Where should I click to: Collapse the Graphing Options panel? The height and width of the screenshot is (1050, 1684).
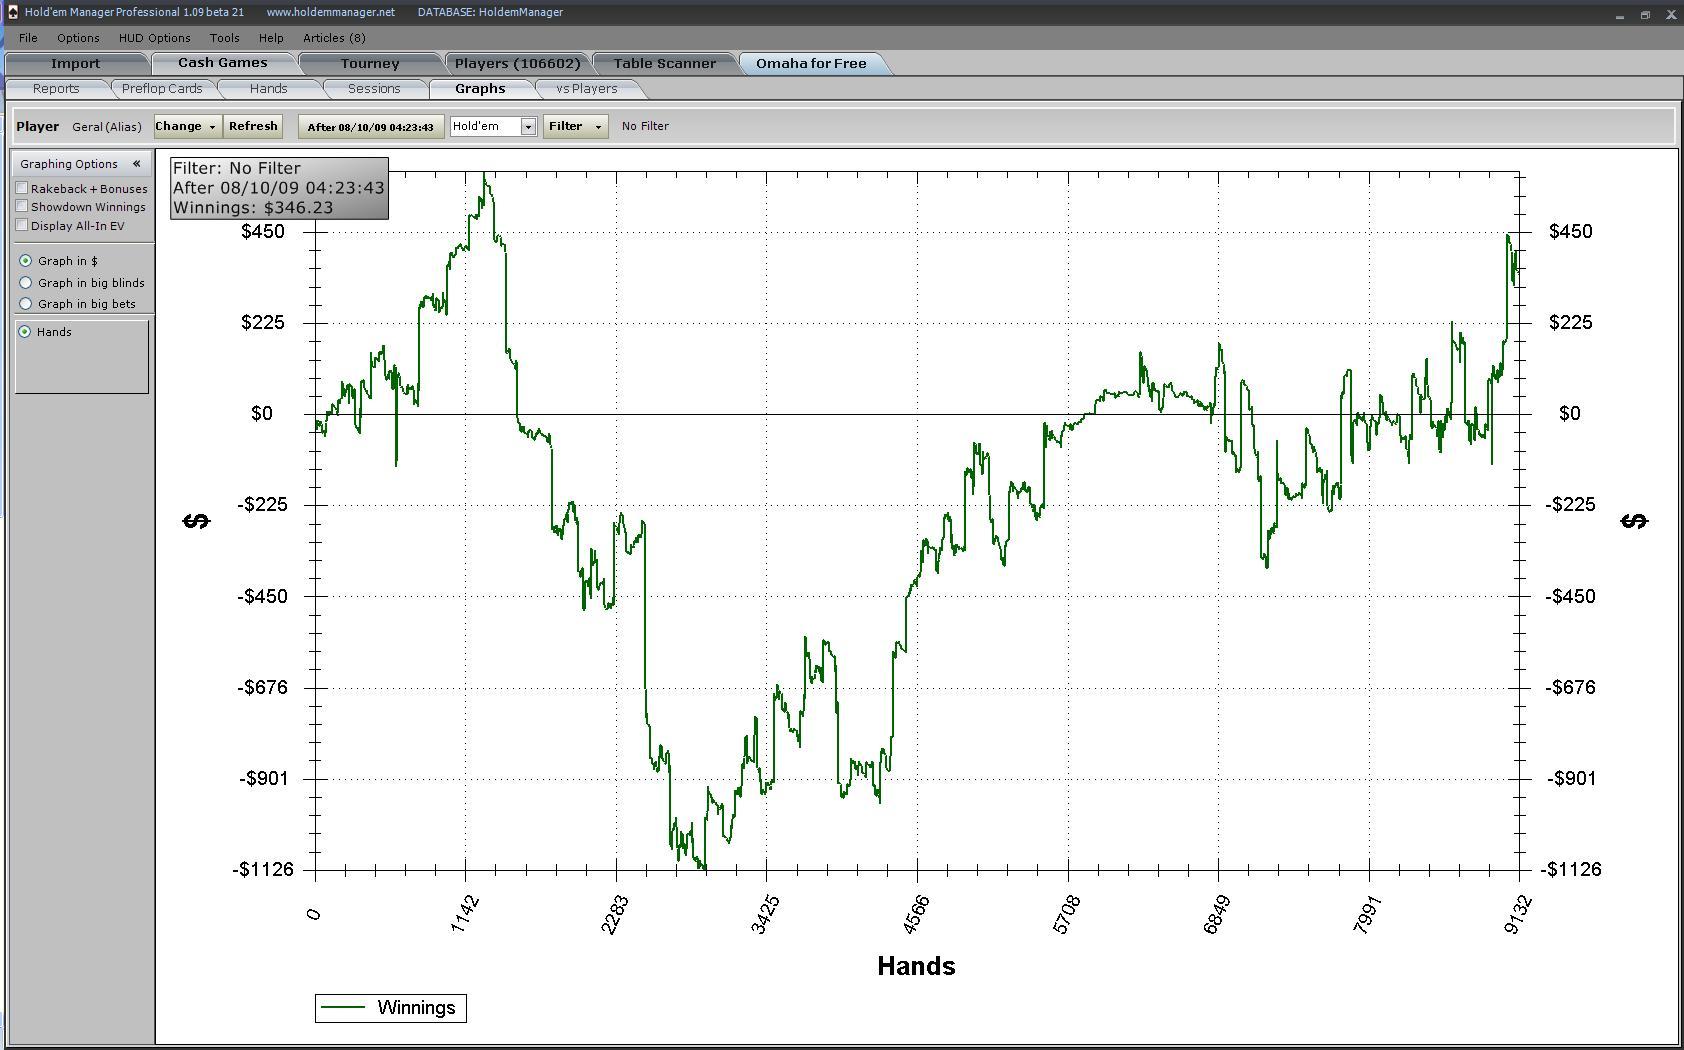(136, 163)
